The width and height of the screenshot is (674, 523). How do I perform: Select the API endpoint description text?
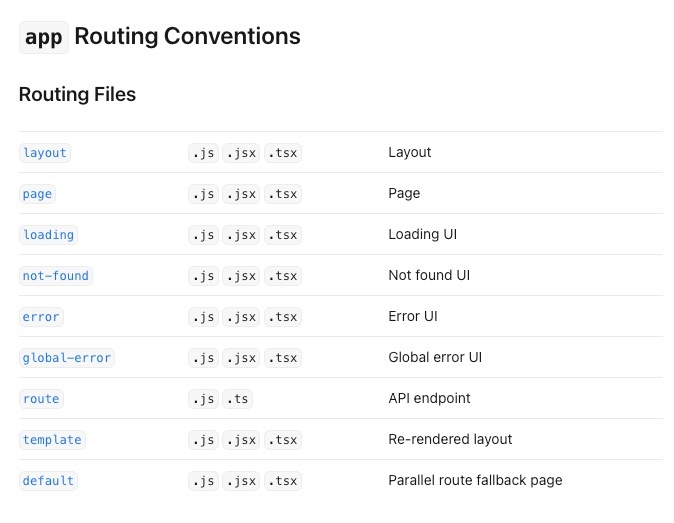point(429,398)
